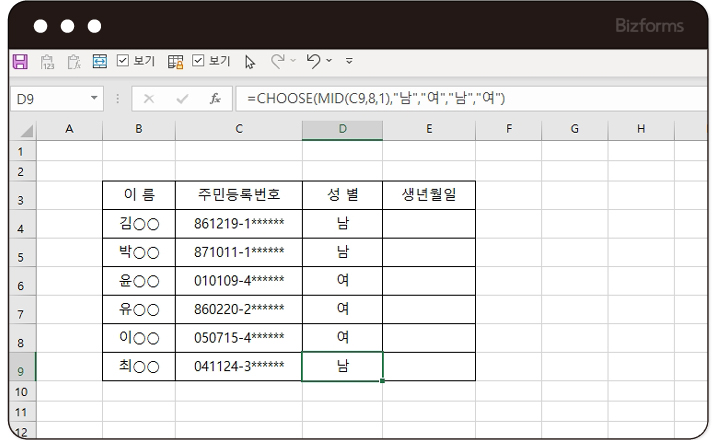This screenshot has width=715, height=440.
Task: Click cell with 010109-4******
Action: click(239, 281)
